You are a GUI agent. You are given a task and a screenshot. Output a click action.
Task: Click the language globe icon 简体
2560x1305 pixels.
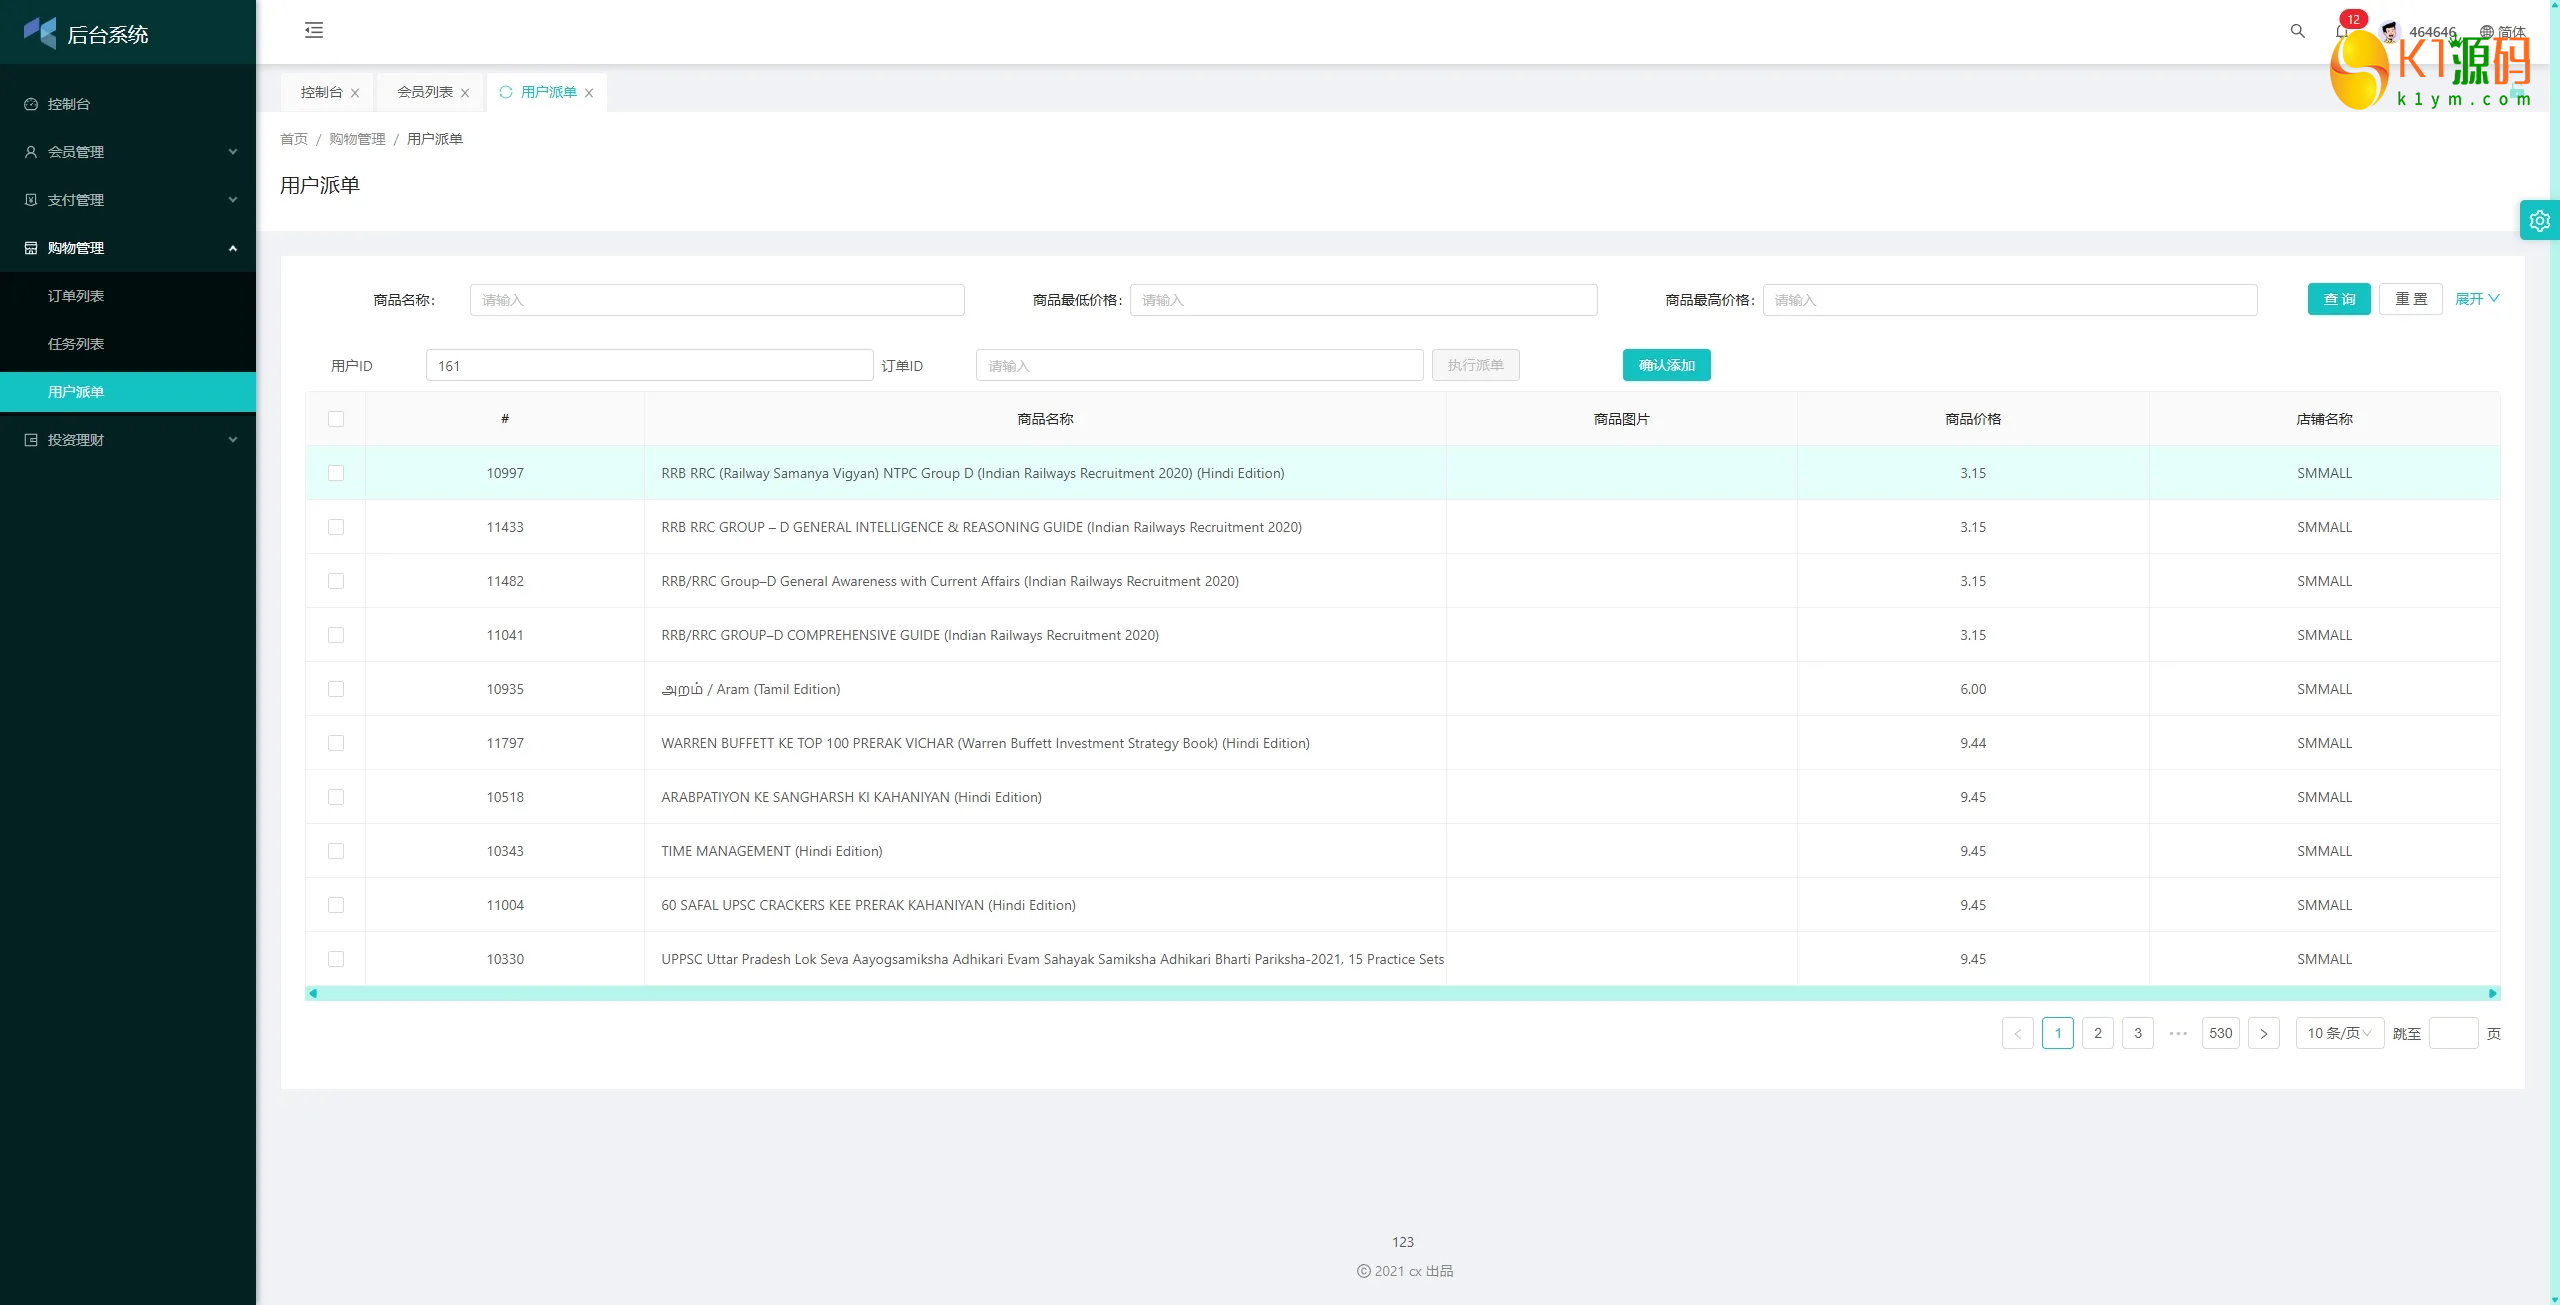2486,32
